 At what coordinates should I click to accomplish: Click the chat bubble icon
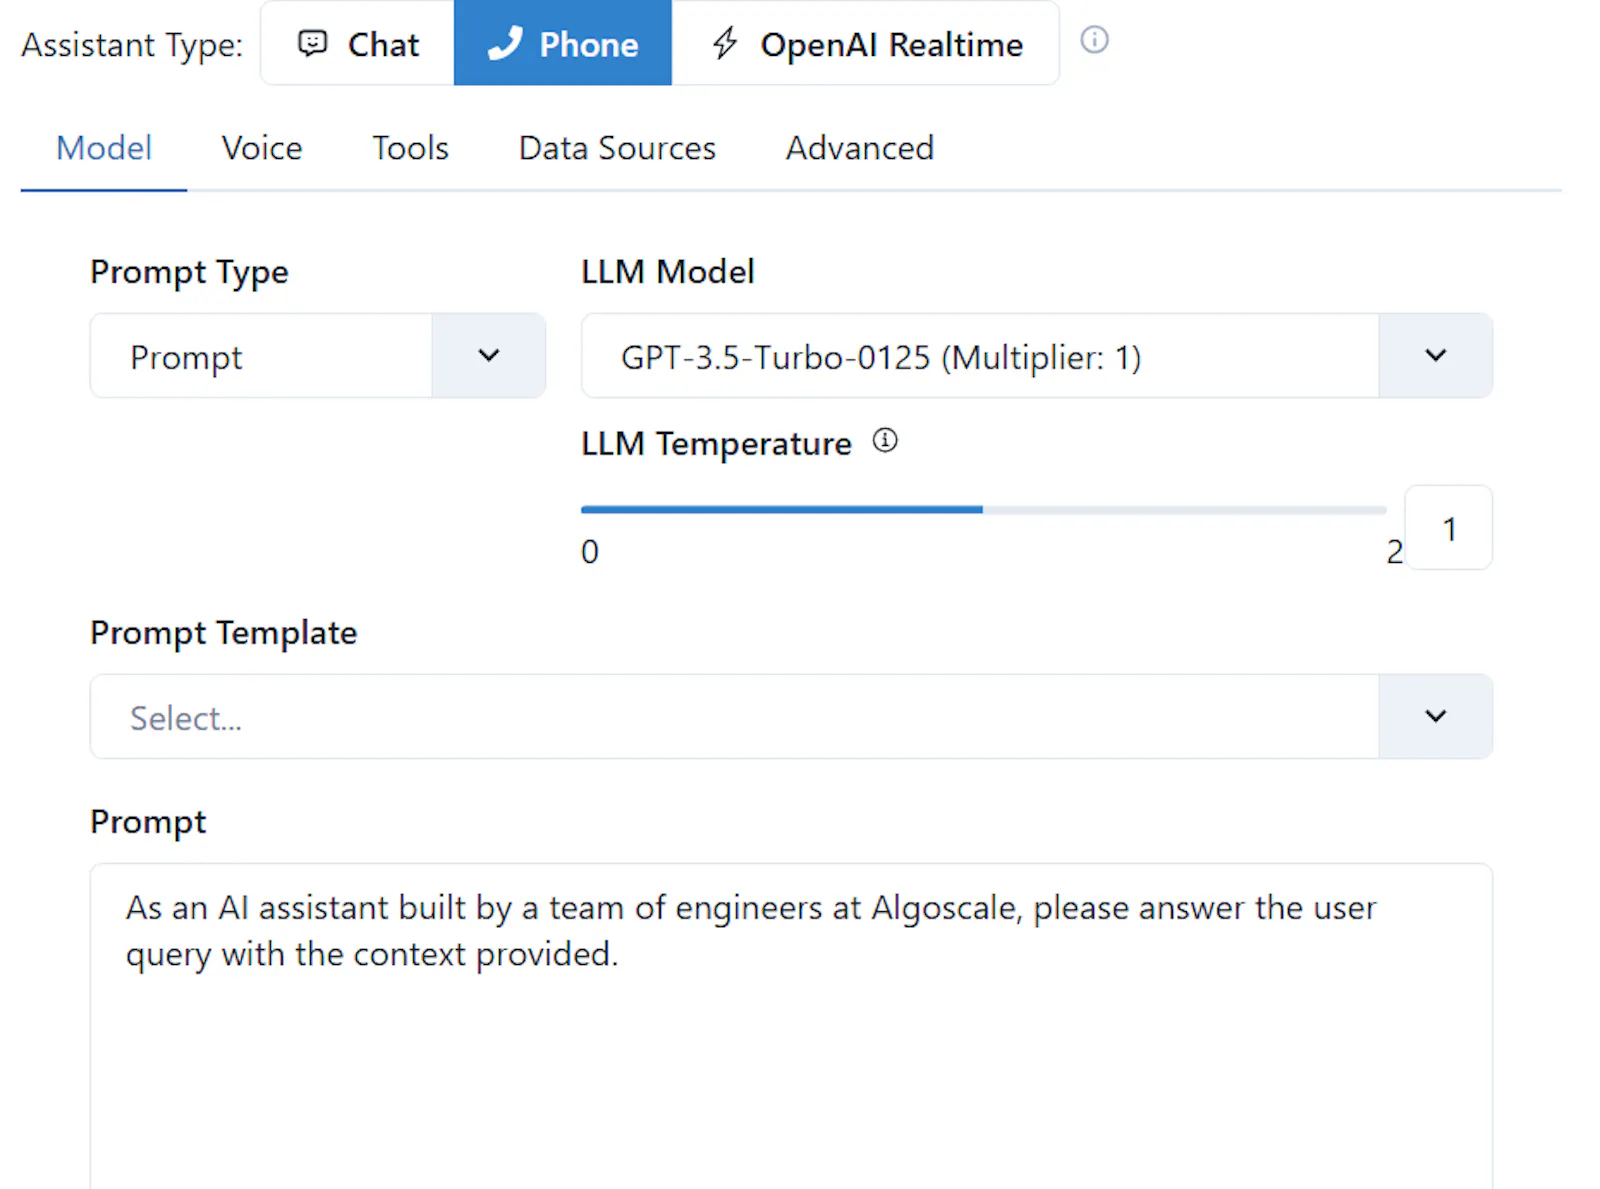[x=313, y=43]
